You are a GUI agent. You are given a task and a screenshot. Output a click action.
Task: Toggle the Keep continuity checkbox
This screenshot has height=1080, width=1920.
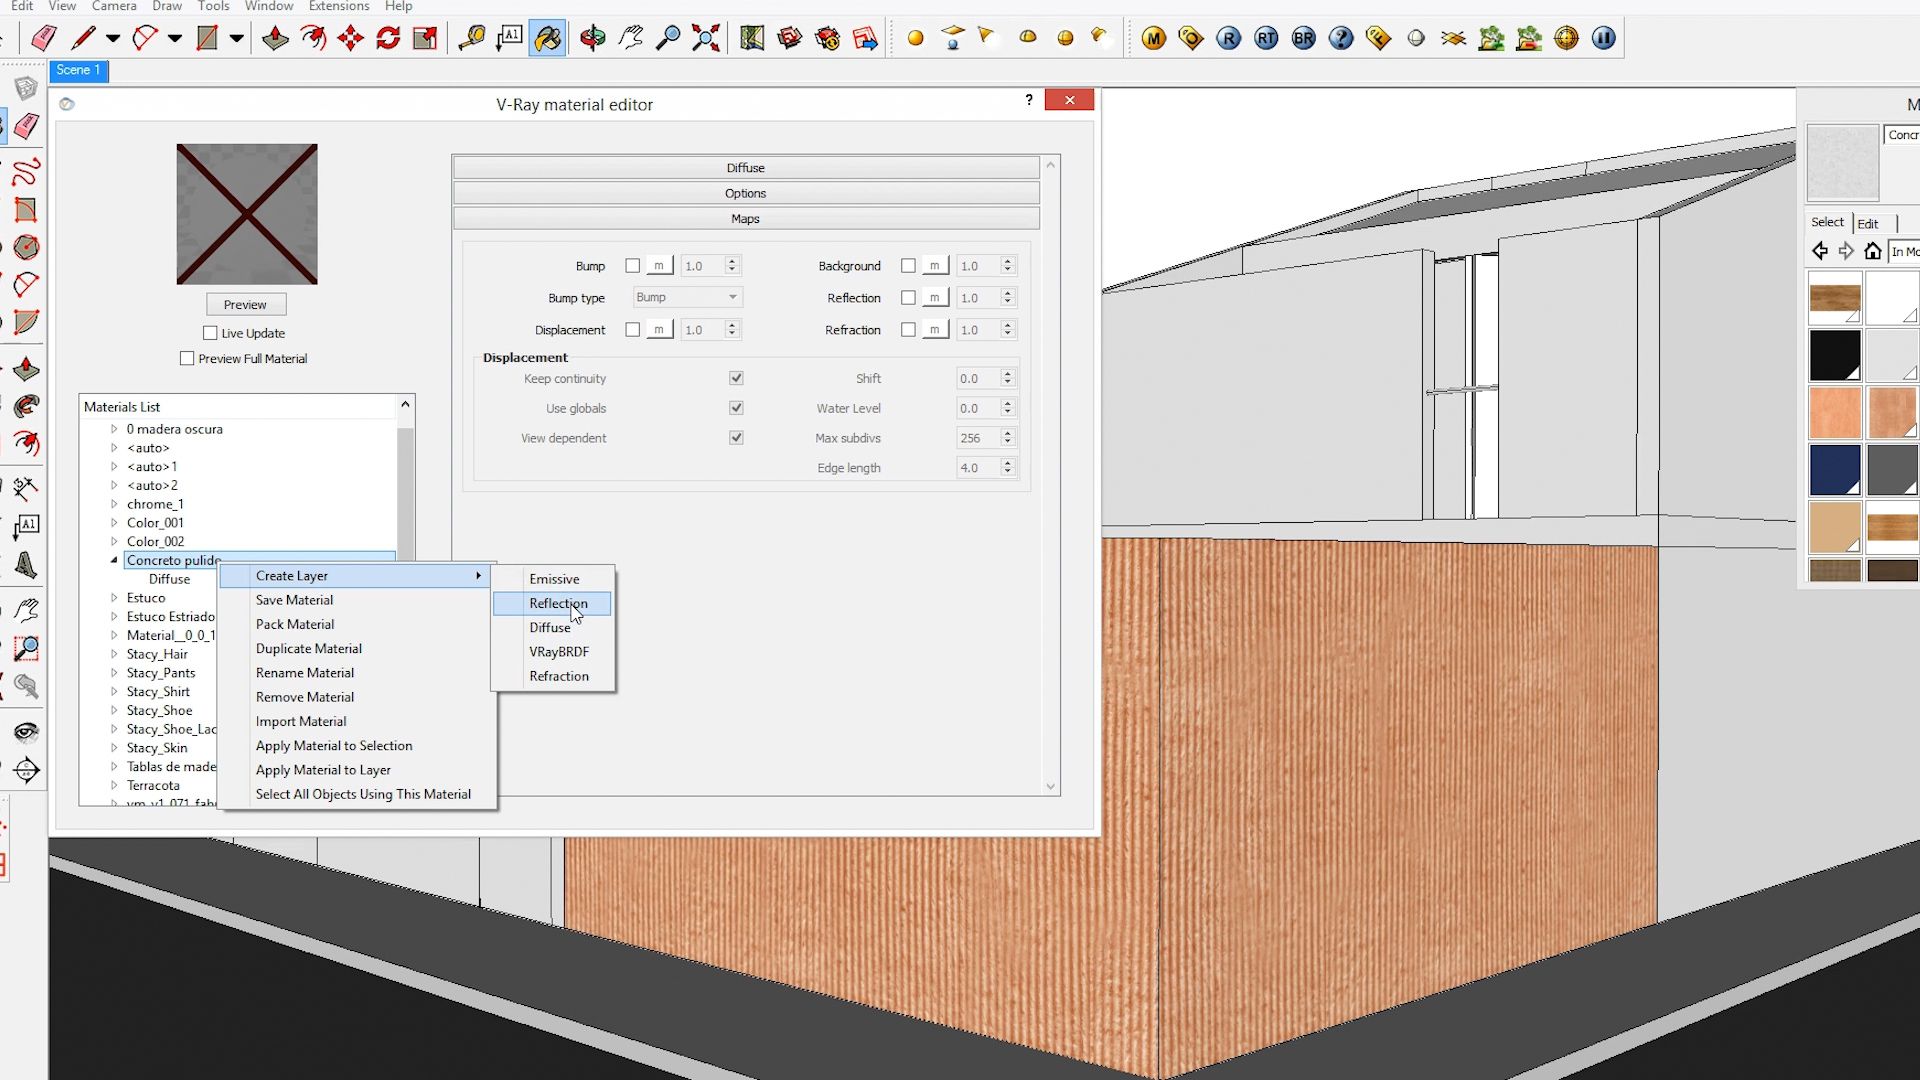click(736, 378)
